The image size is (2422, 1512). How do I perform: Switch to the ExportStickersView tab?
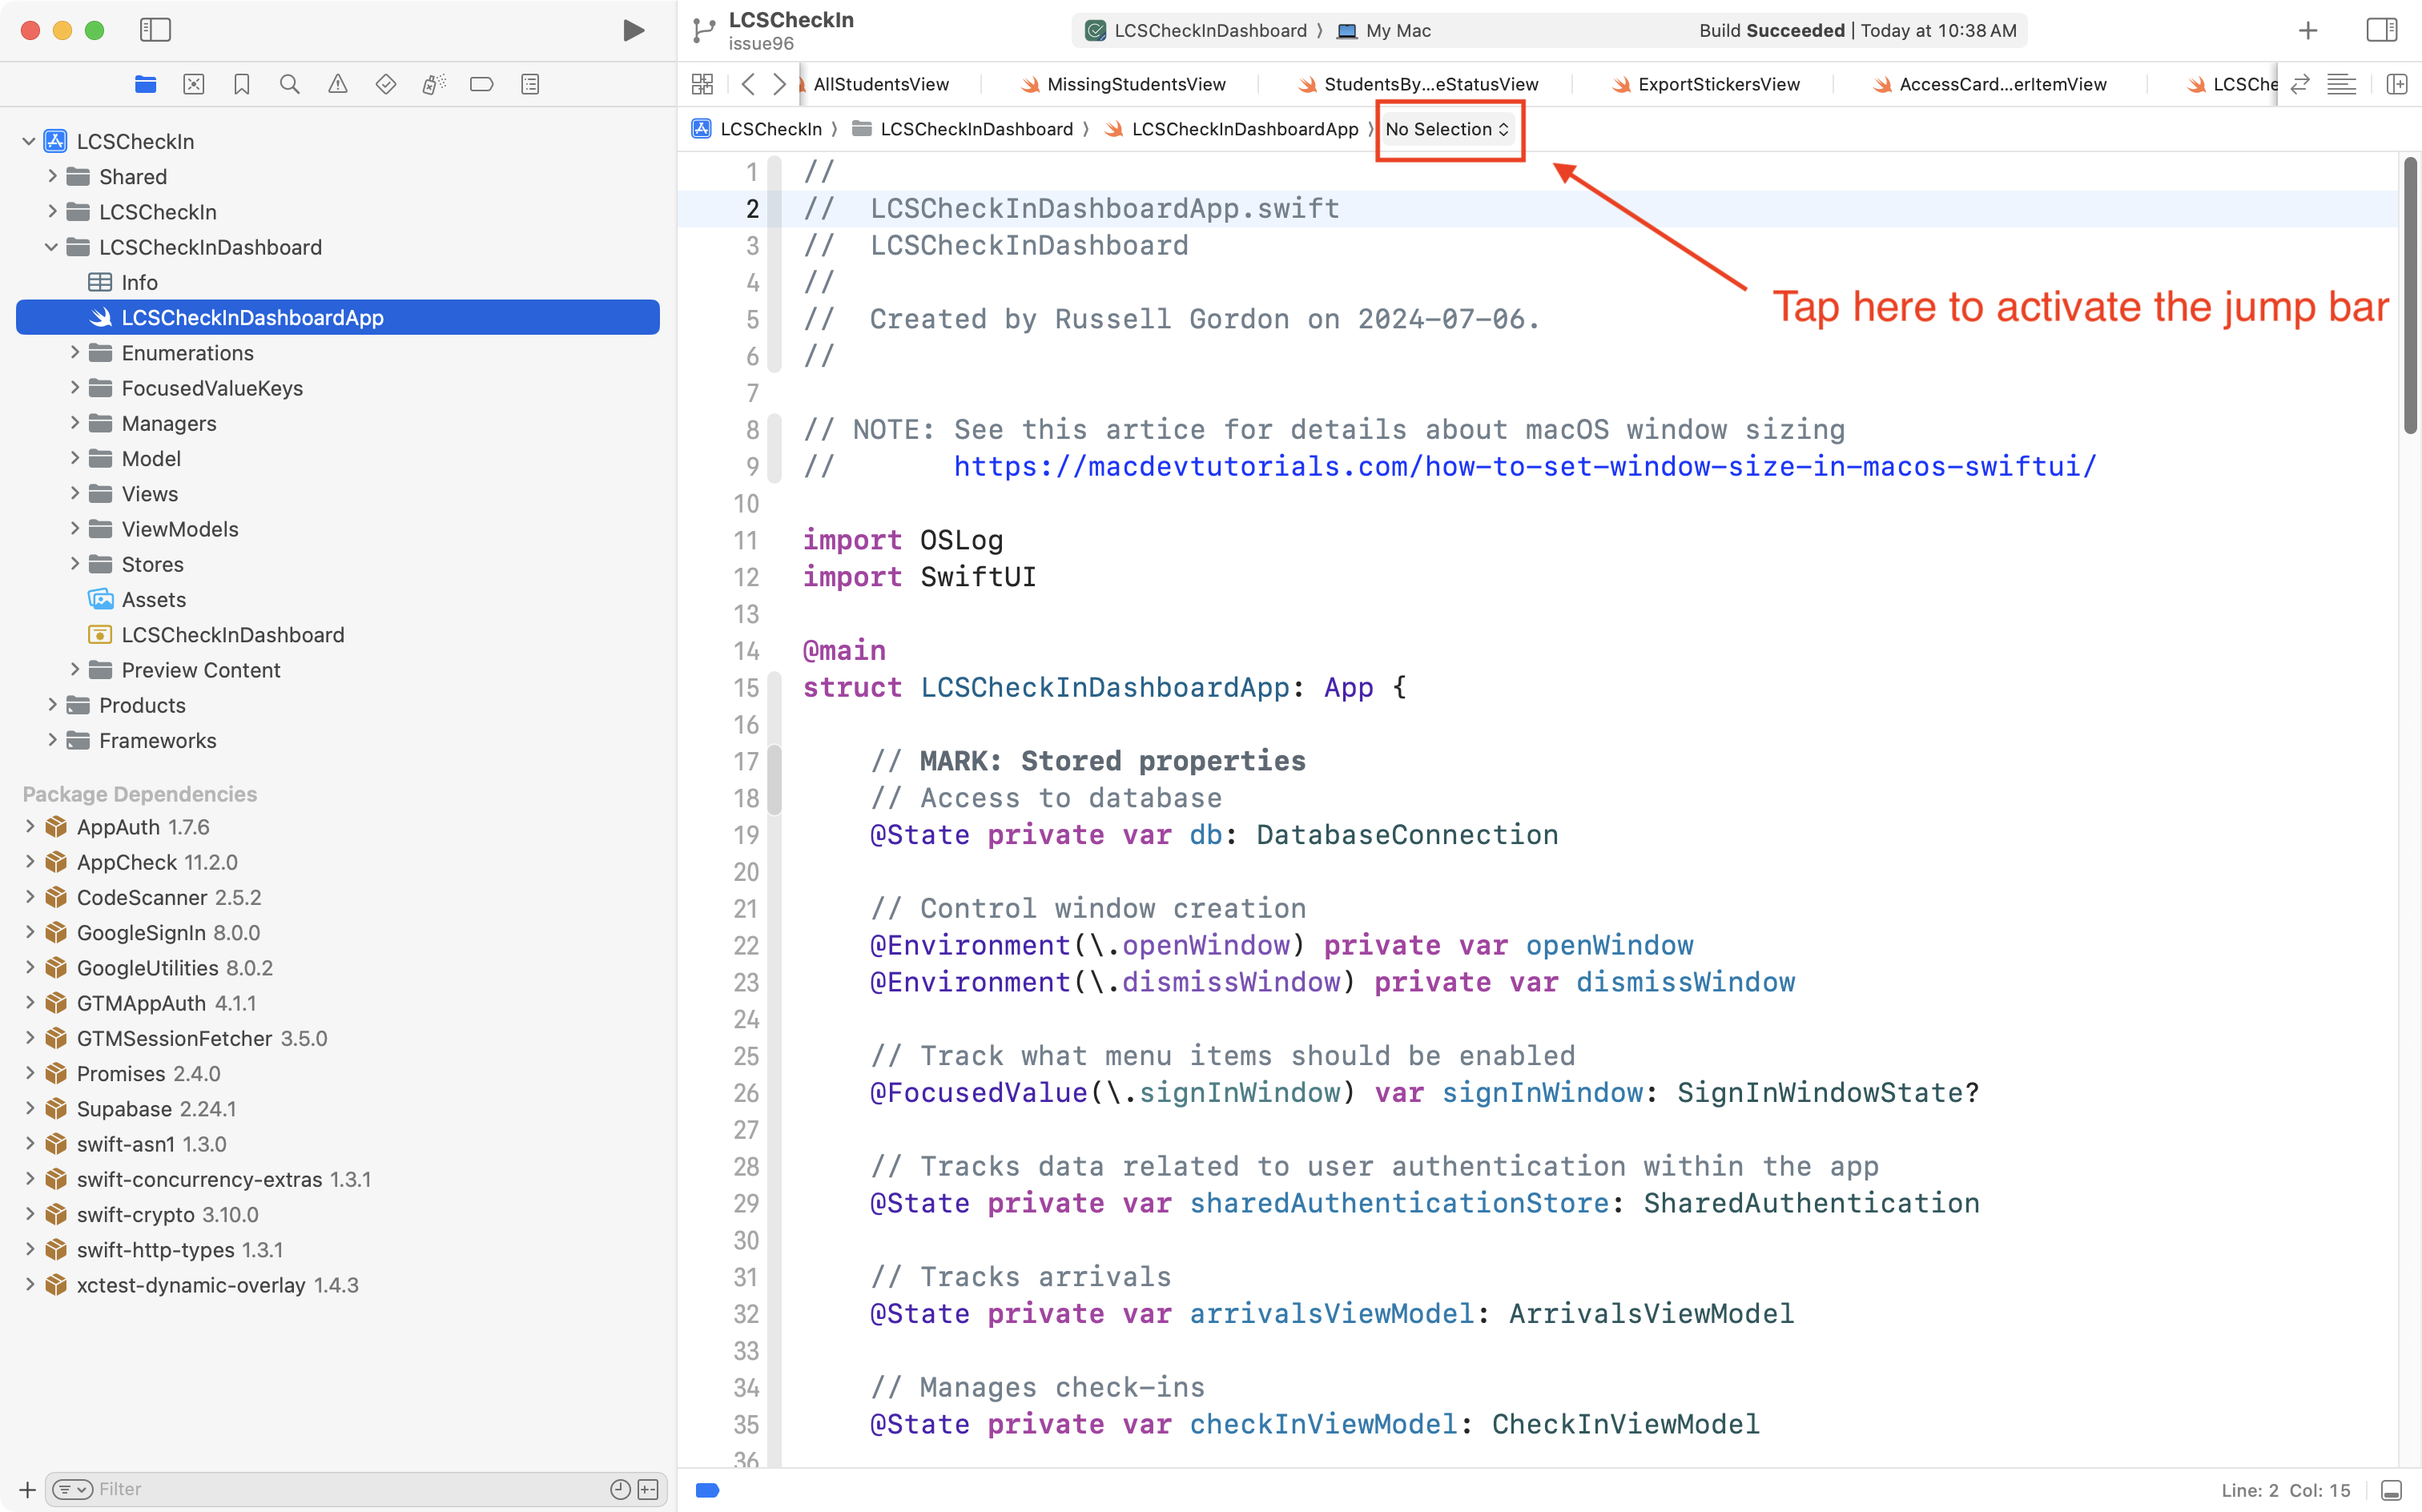pyautogui.click(x=1718, y=85)
